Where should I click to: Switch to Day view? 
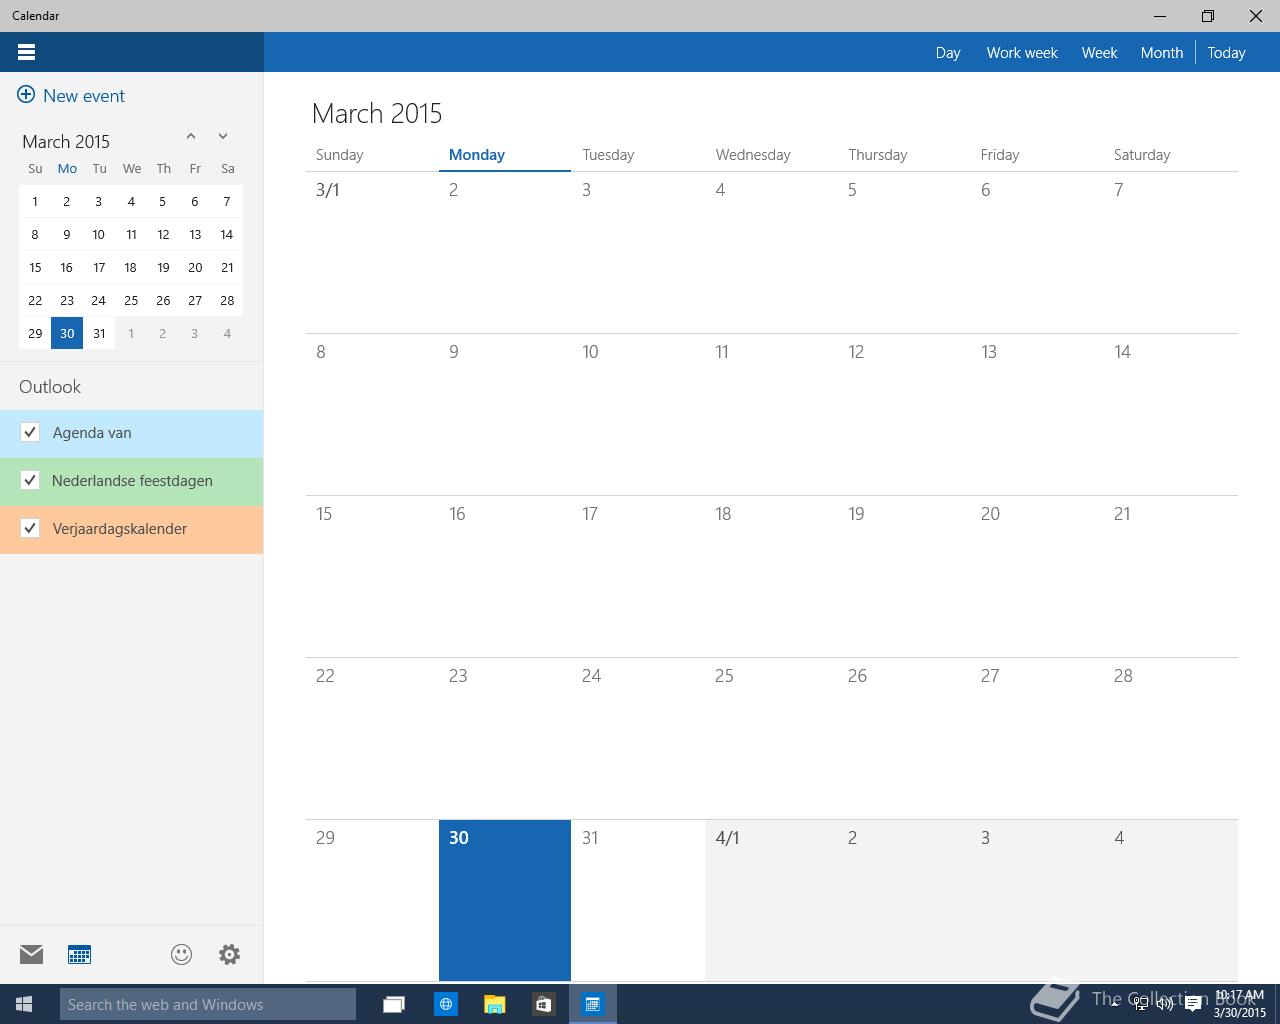tap(948, 52)
